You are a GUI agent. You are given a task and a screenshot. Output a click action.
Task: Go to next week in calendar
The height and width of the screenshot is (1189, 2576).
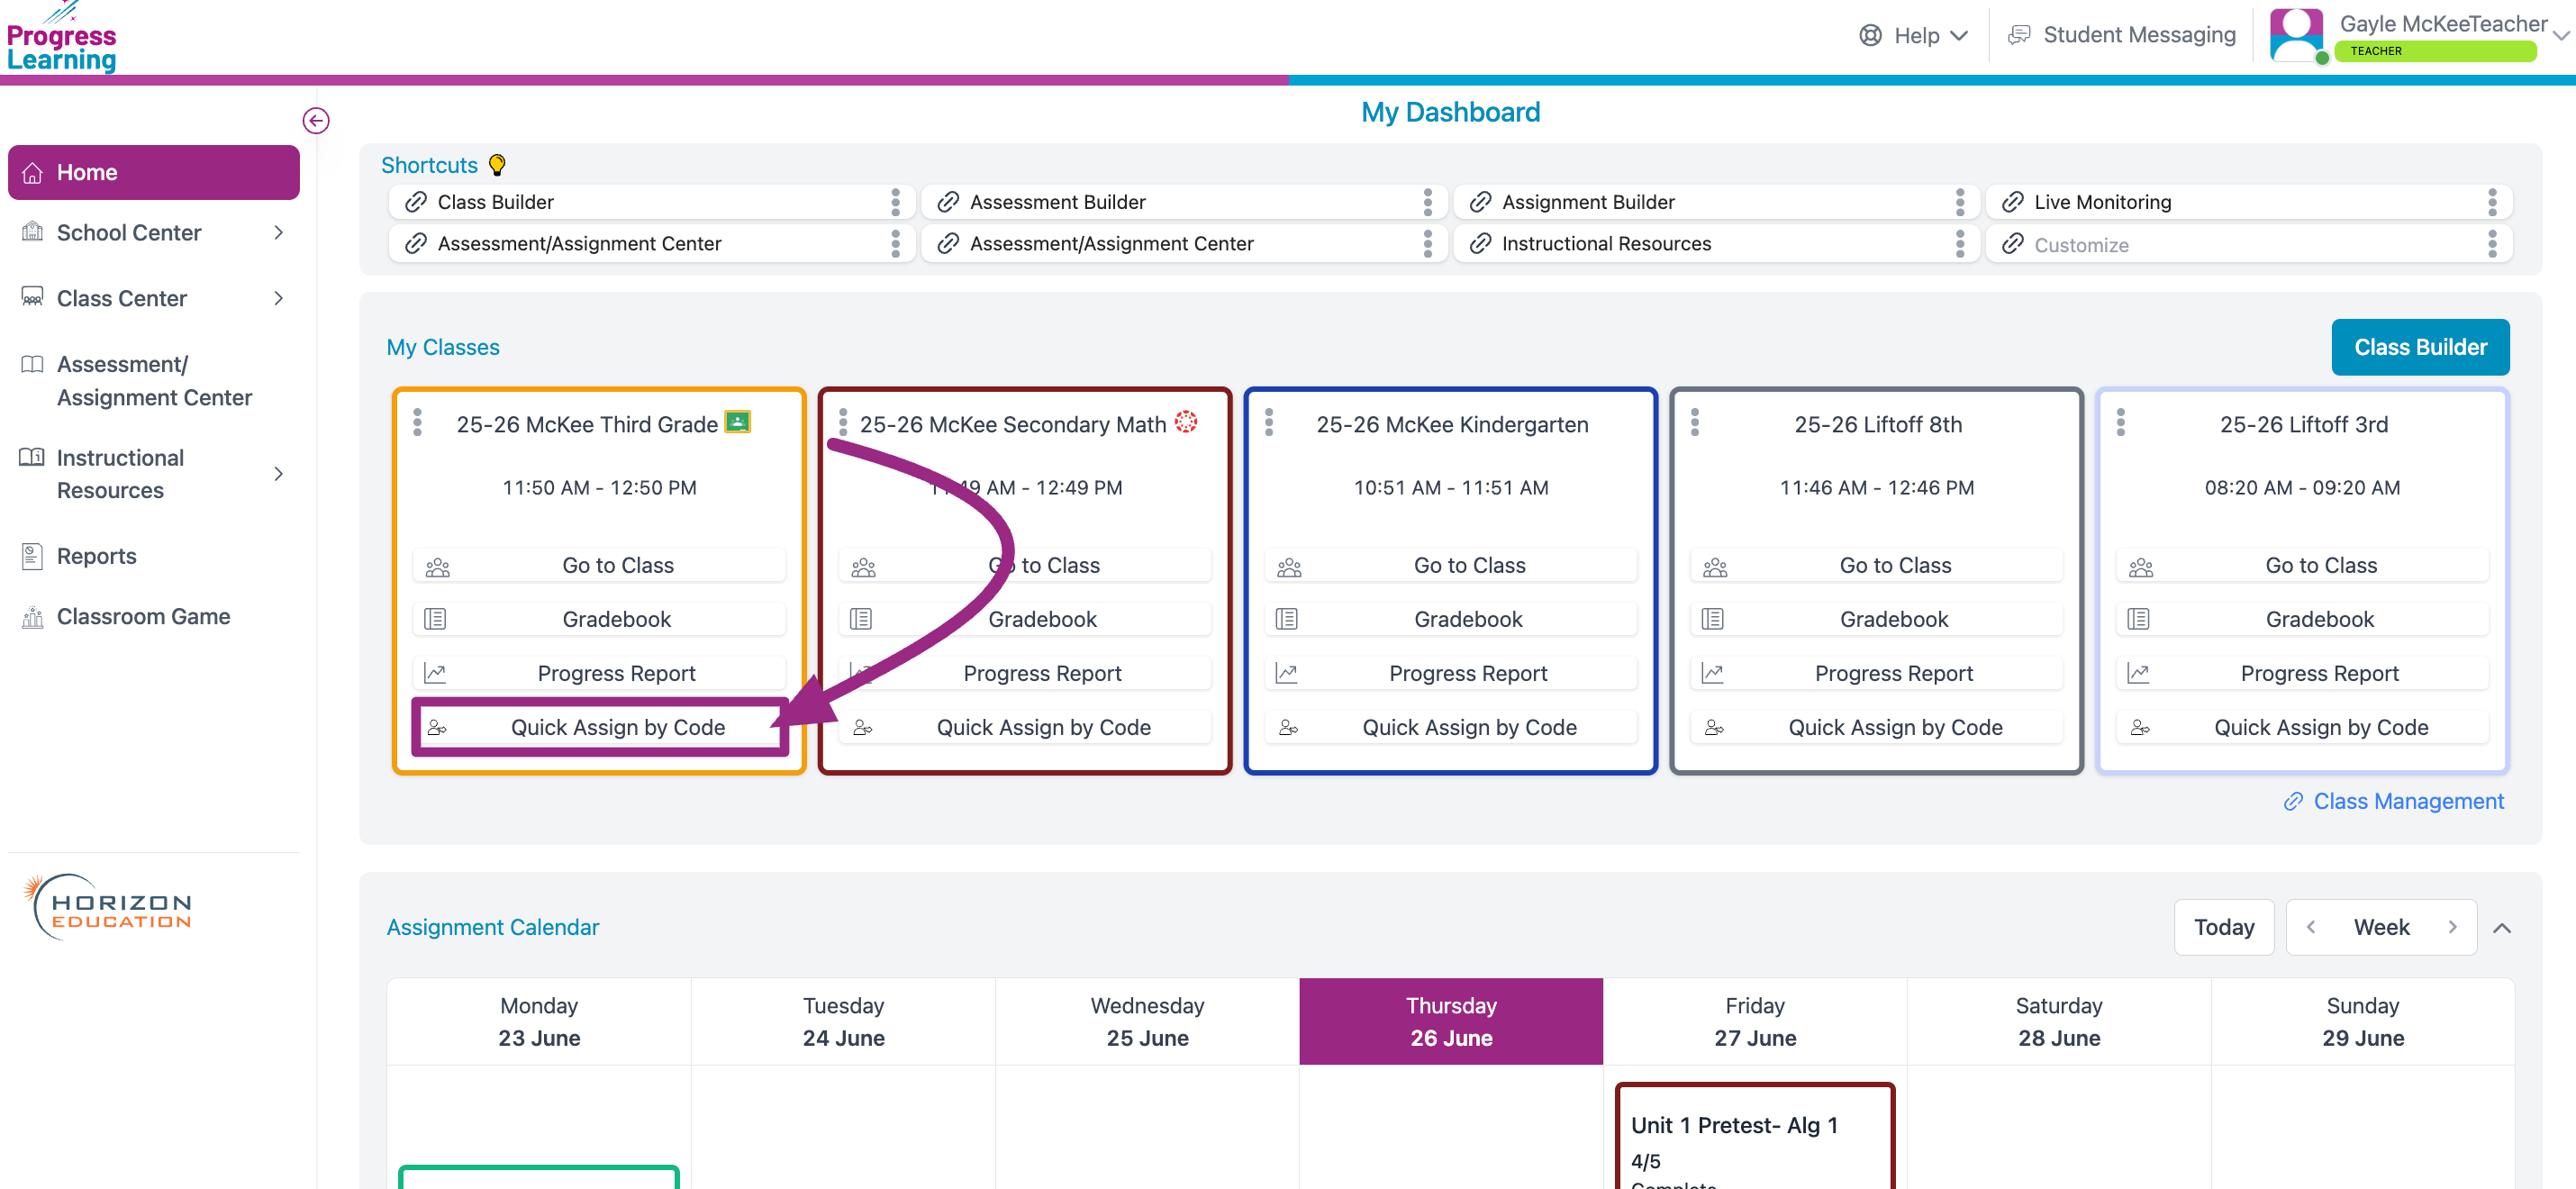click(2452, 927)
